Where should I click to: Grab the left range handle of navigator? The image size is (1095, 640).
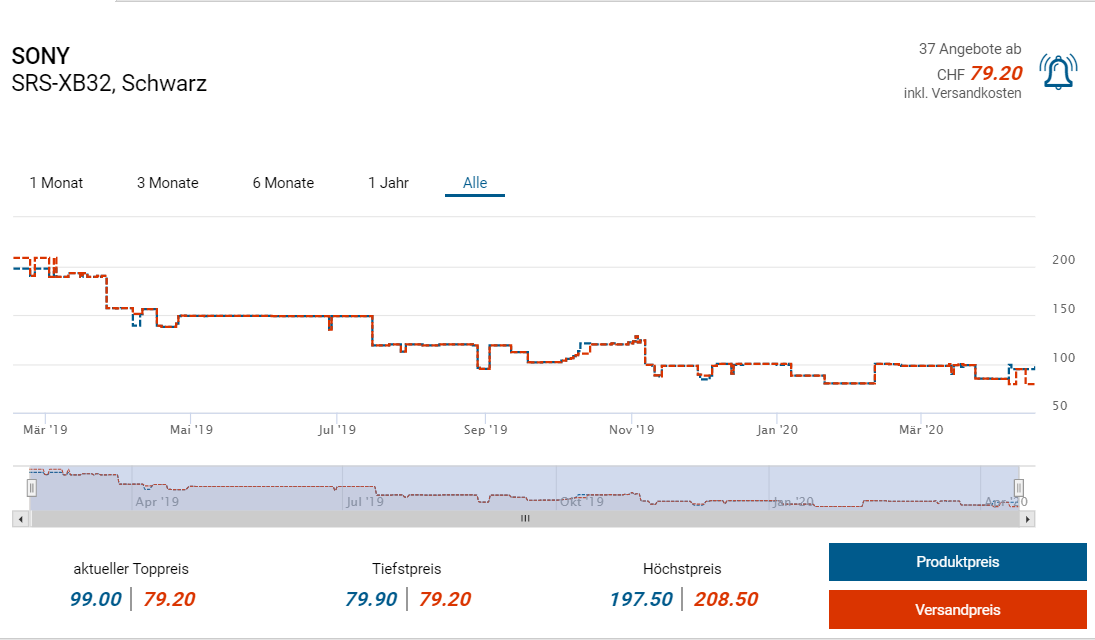pos(31,488)
